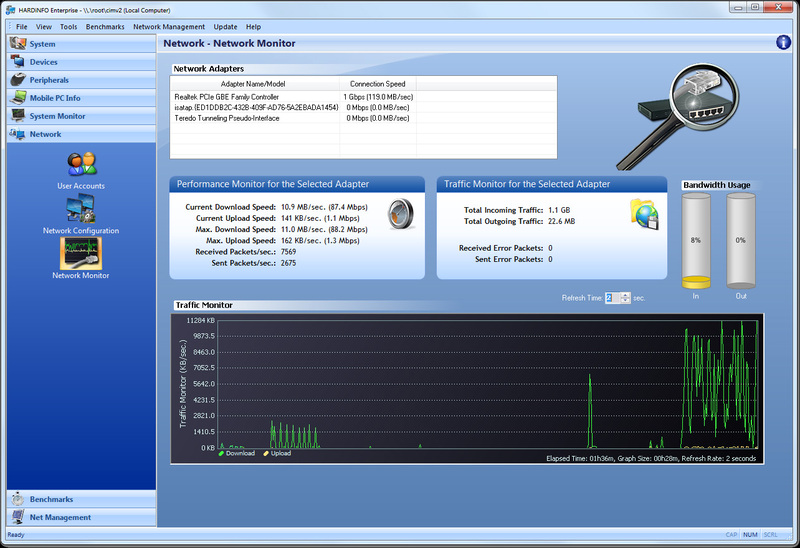Click the 1 Gbps connection speed cell
The height and width of the screenshot is (548, 800).
tap(378, 96)
